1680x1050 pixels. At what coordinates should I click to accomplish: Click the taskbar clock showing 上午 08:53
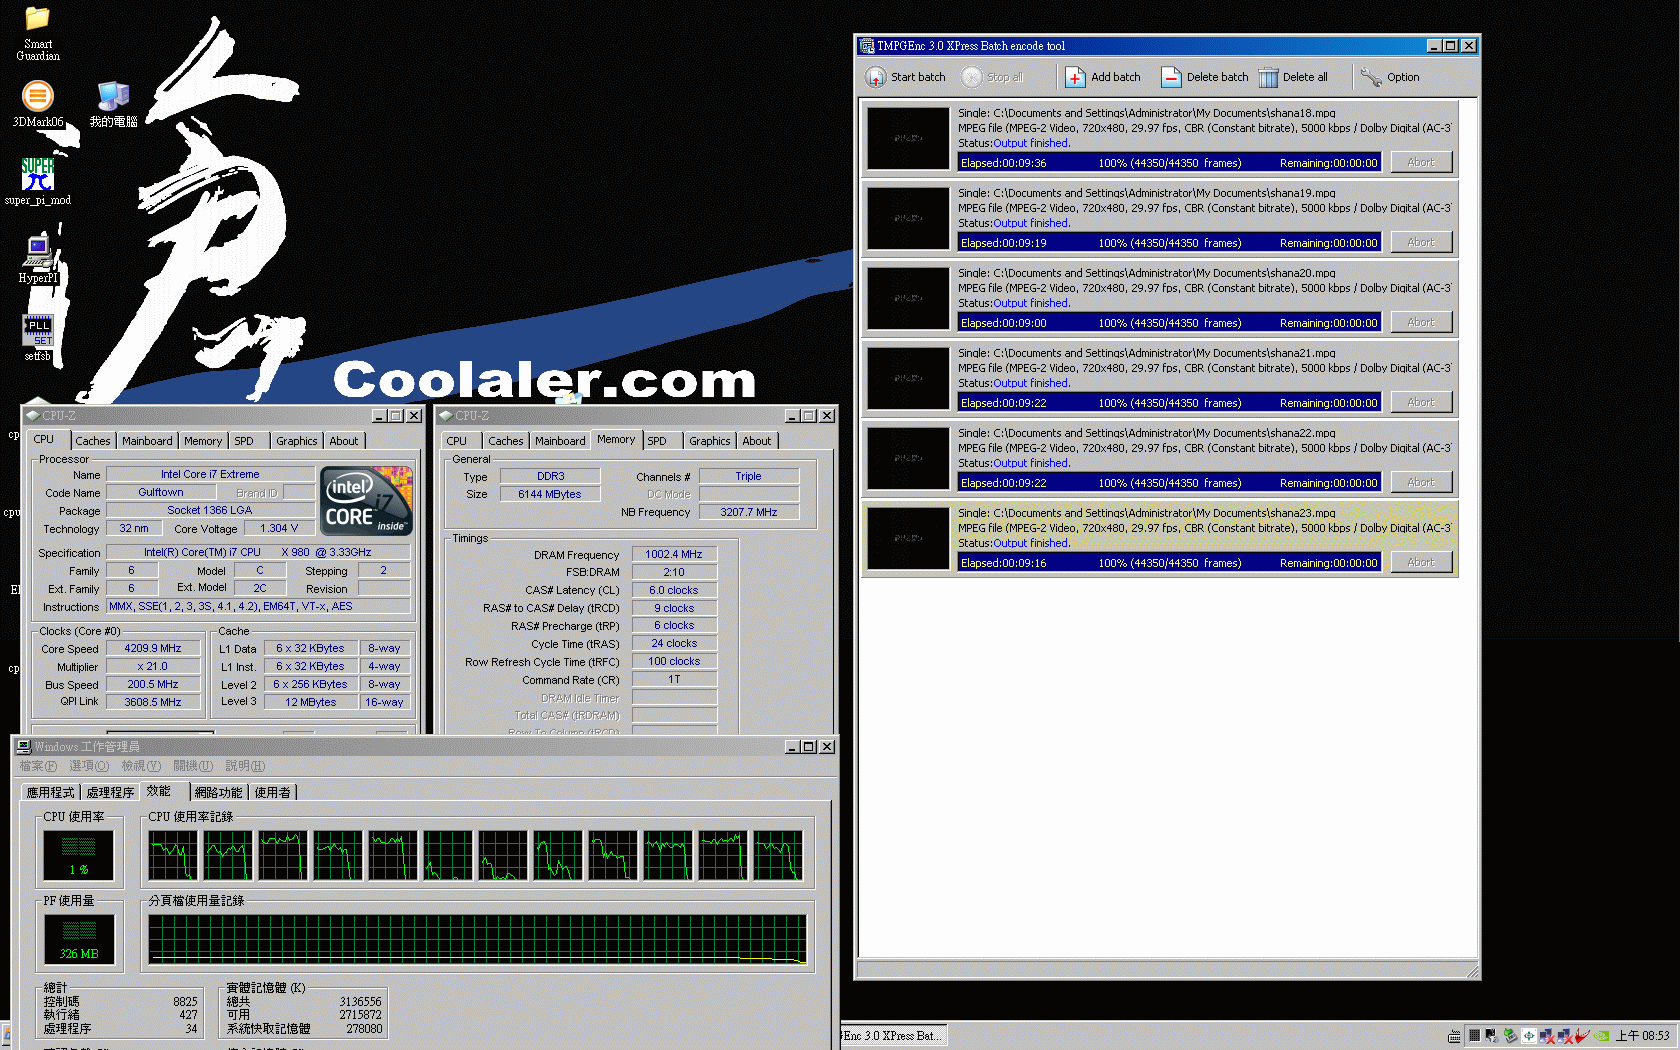1643,1036
